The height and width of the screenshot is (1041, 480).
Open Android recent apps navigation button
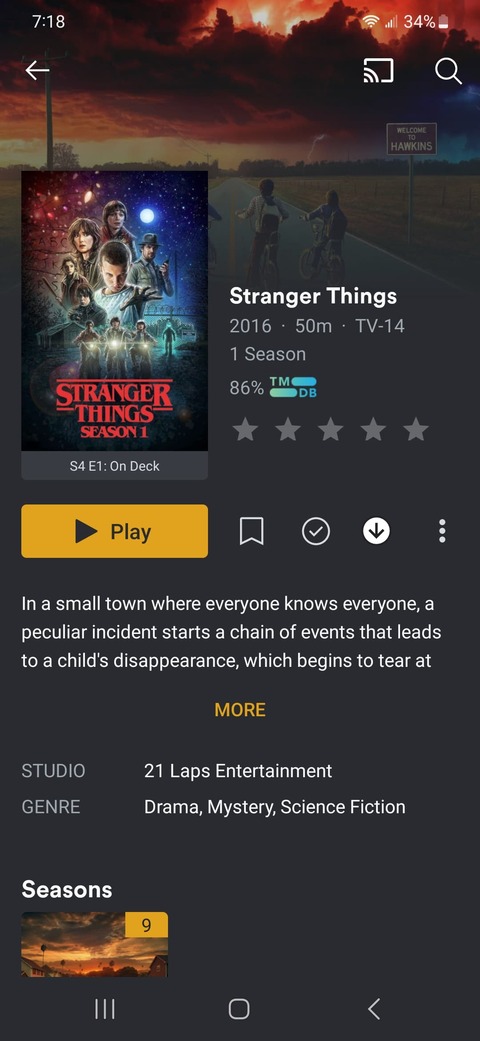click(x=104, y=1009)
